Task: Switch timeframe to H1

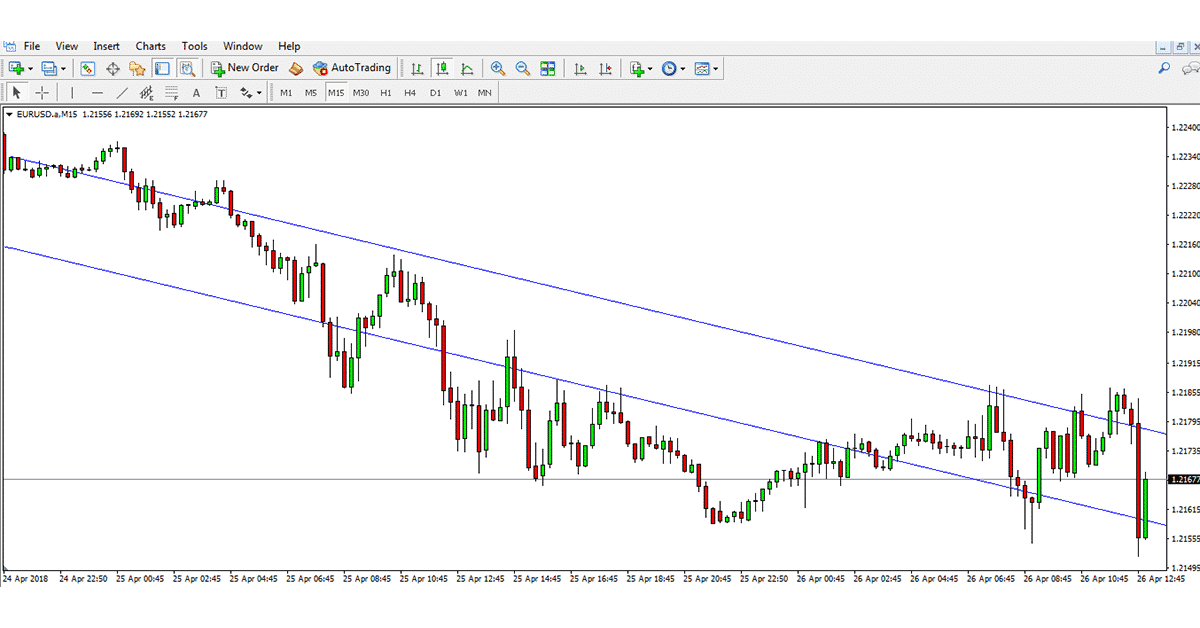Action: tap(385, 92)
